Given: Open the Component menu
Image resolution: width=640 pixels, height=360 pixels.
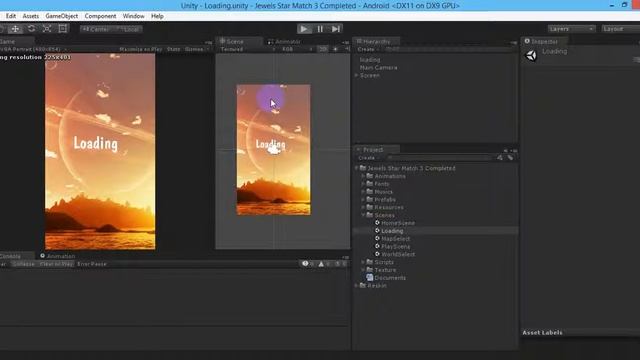Looking at the screenshot, I should pyautogui.click(x=100, y=16).
